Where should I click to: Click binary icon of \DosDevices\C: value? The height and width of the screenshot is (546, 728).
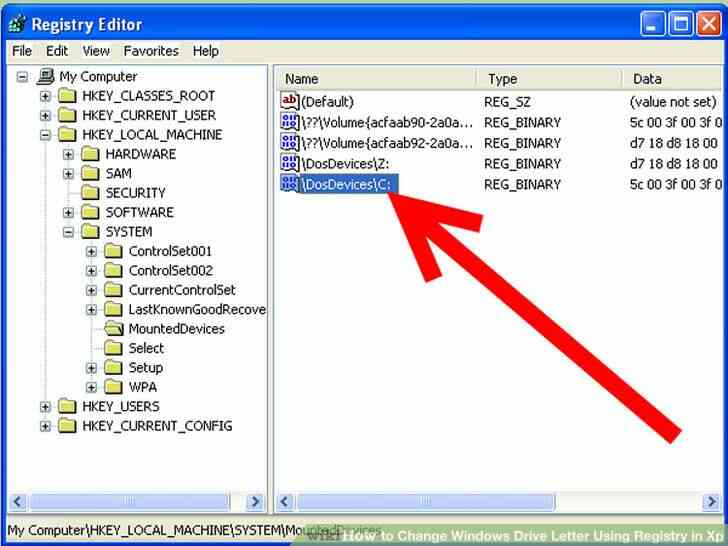coord(290,184)
